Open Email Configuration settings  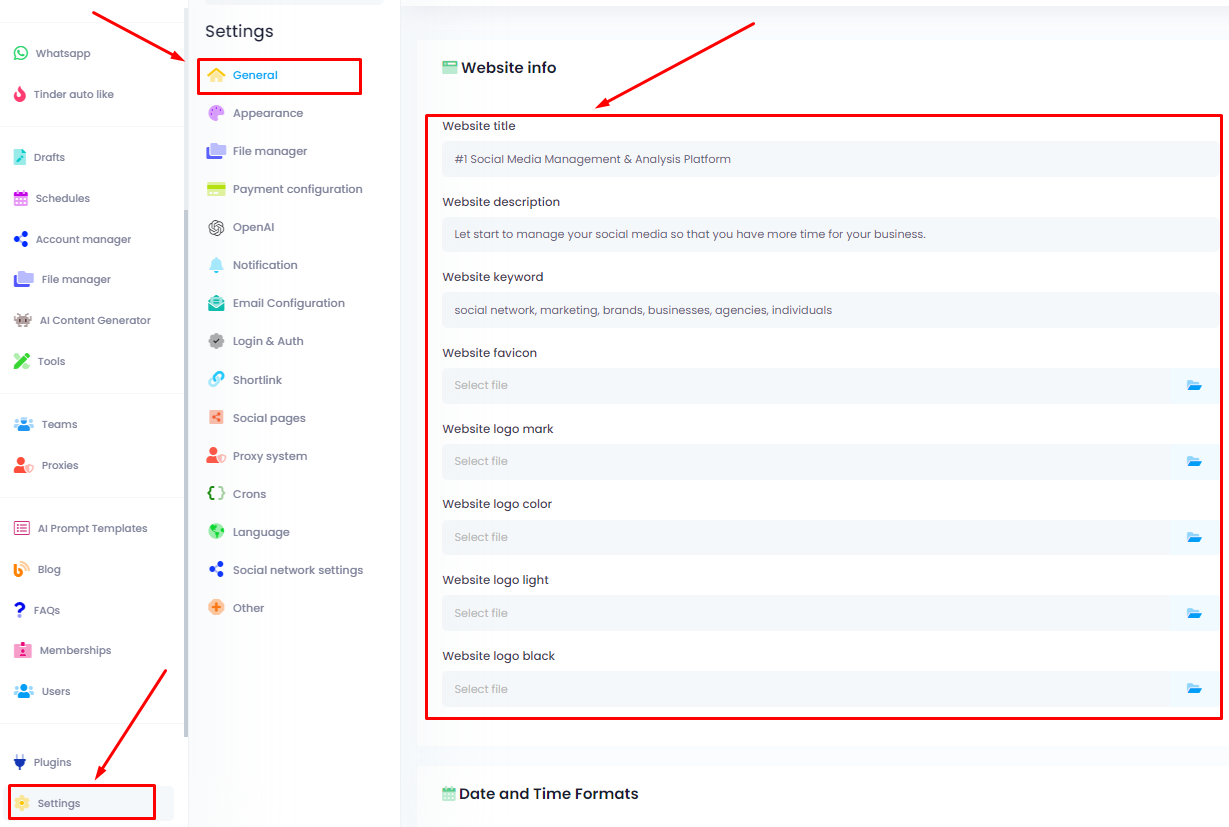click(288, 303)
